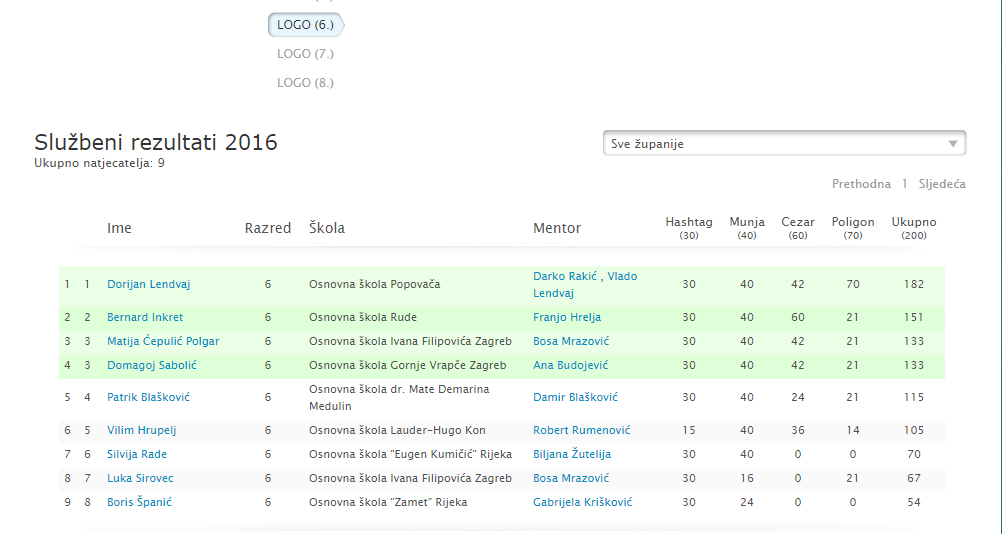
Task: Switch to the LOGO (8.) tab
Action: point(305,82)
